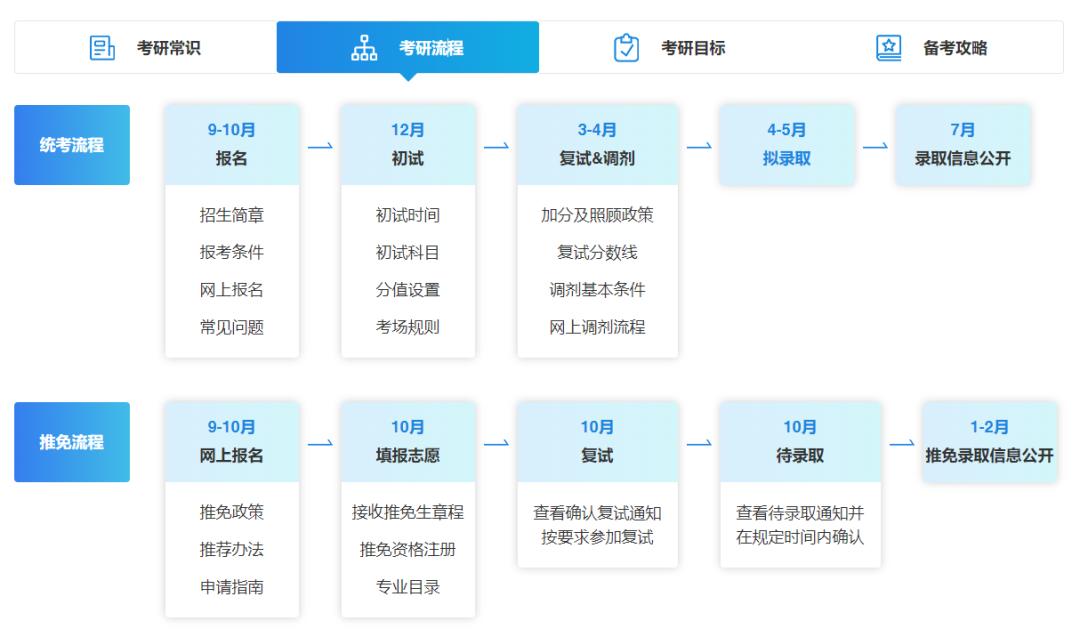Open the 专业目录 link
Screen dimensions: 1080x629
coord(408,586)
